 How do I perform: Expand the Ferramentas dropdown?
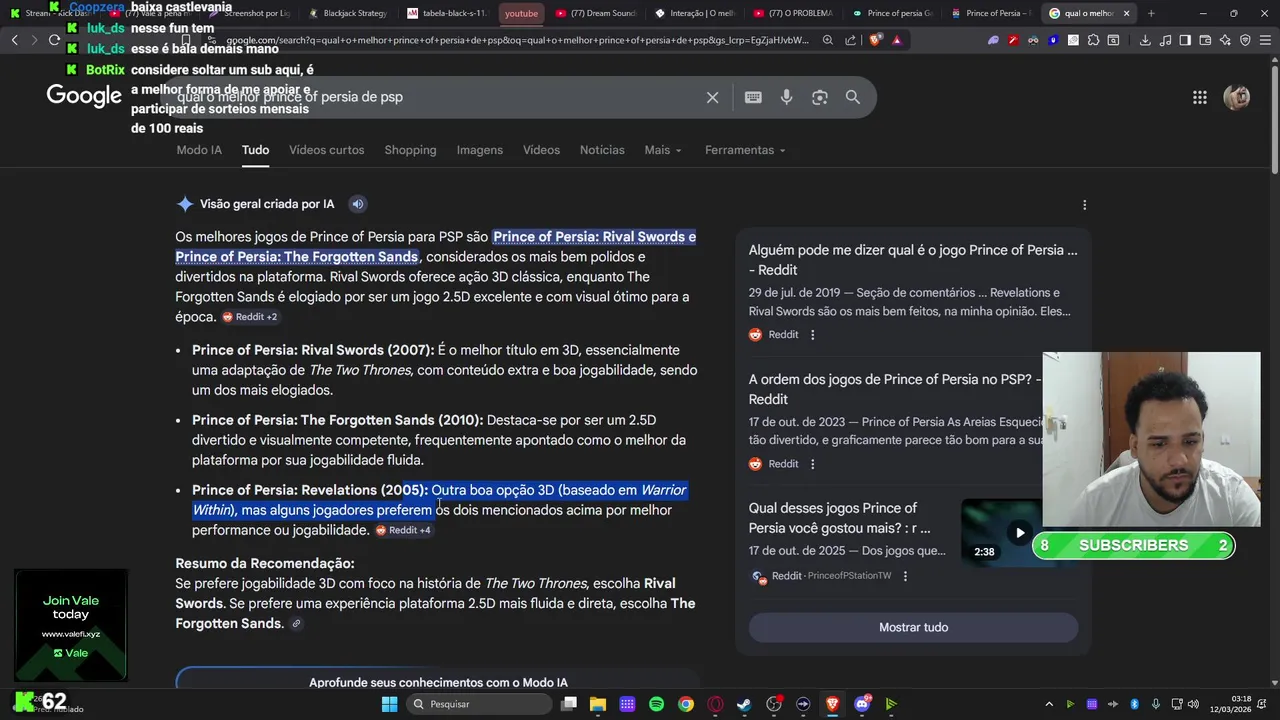point(745,150)
